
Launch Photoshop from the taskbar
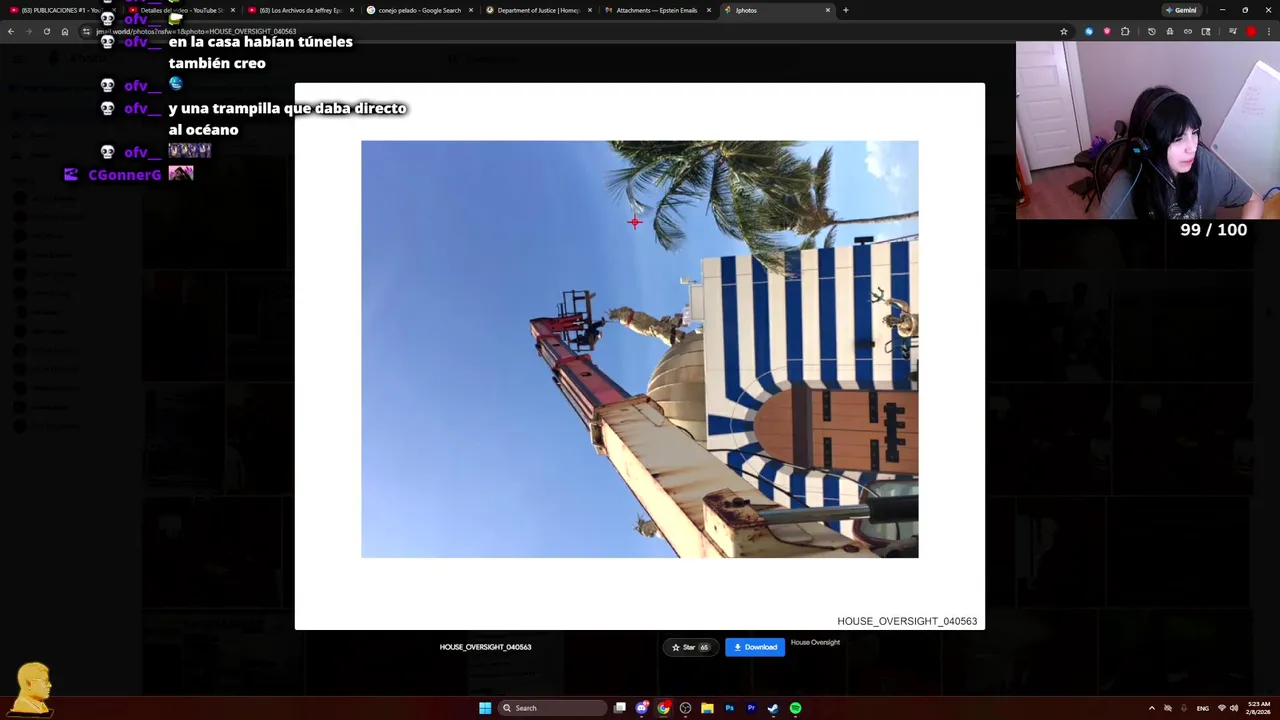point(729,708)
